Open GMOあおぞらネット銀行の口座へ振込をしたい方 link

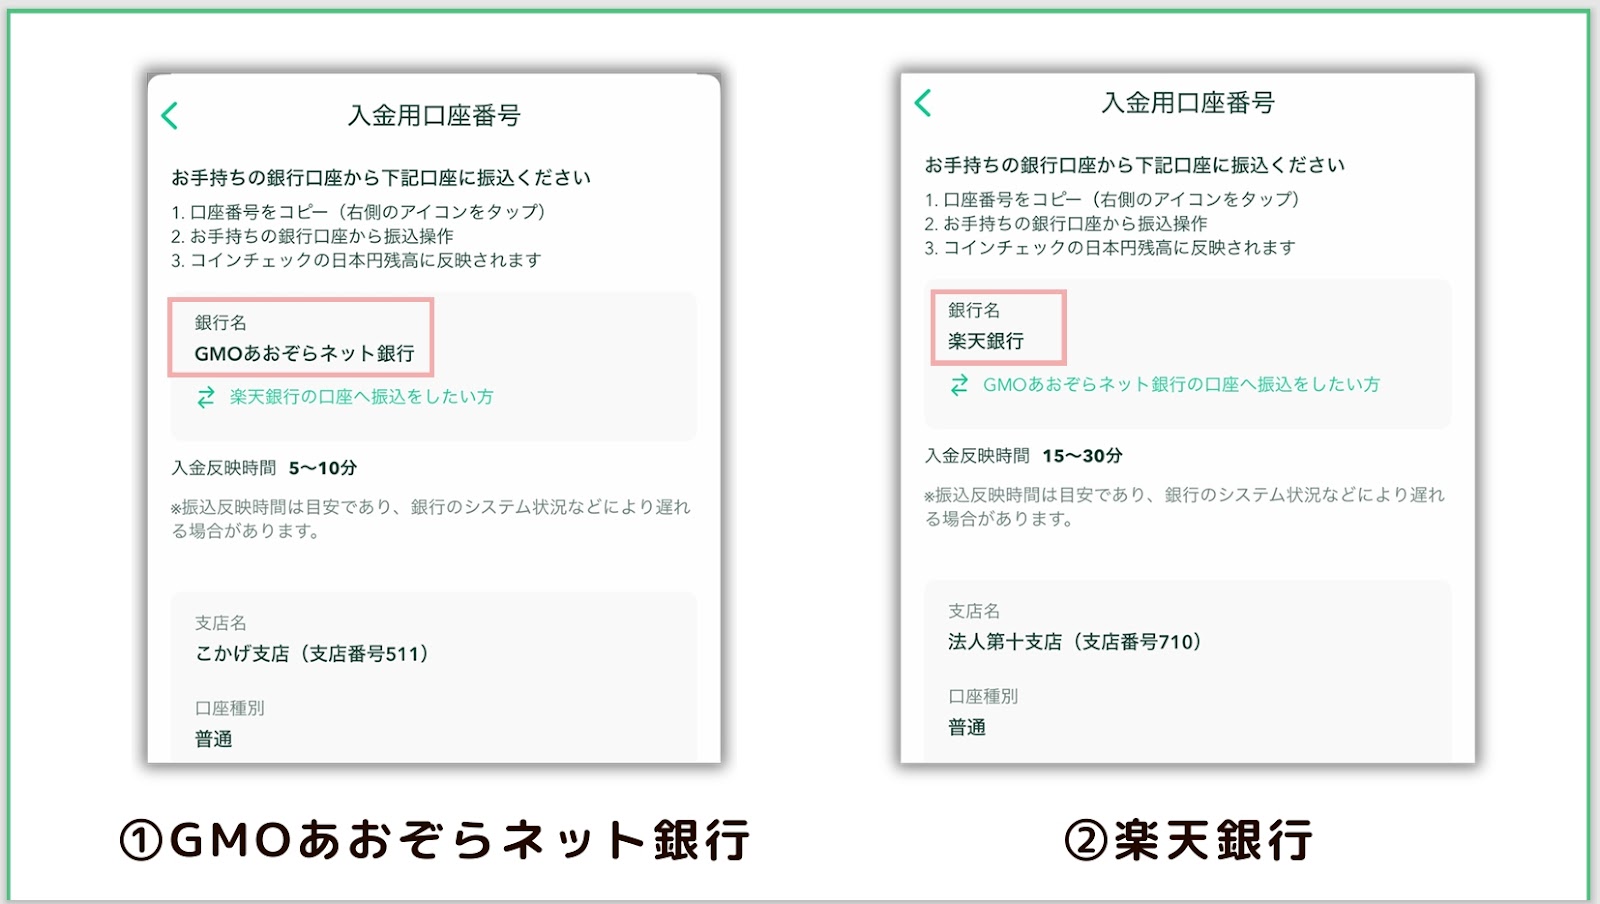[1181, 385]
